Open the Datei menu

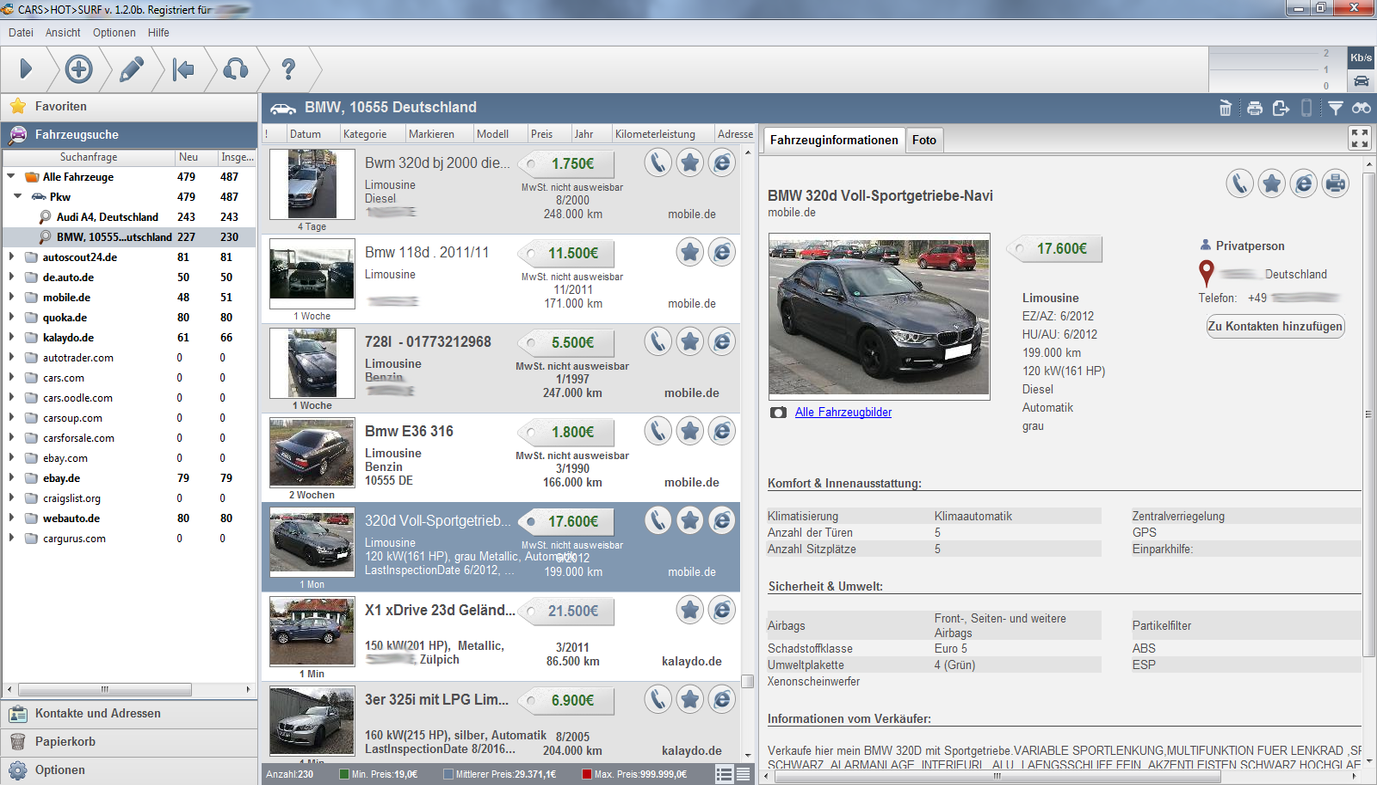(21, 33)
